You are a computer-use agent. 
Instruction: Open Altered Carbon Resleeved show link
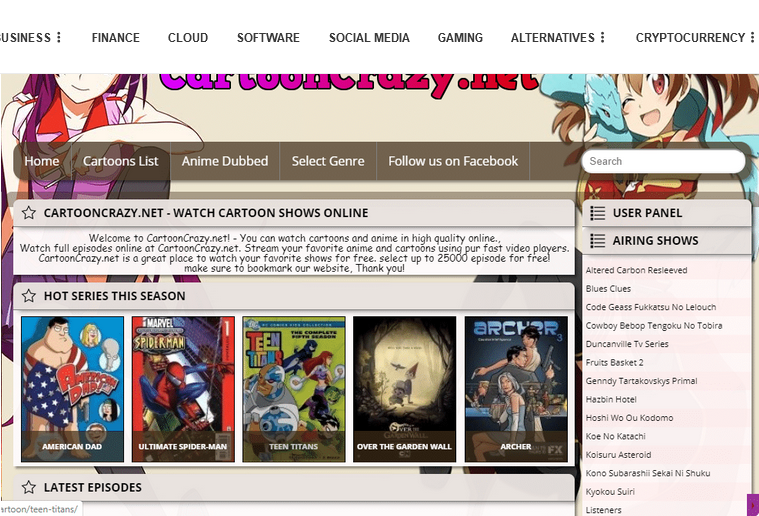[x=636, y=270]
